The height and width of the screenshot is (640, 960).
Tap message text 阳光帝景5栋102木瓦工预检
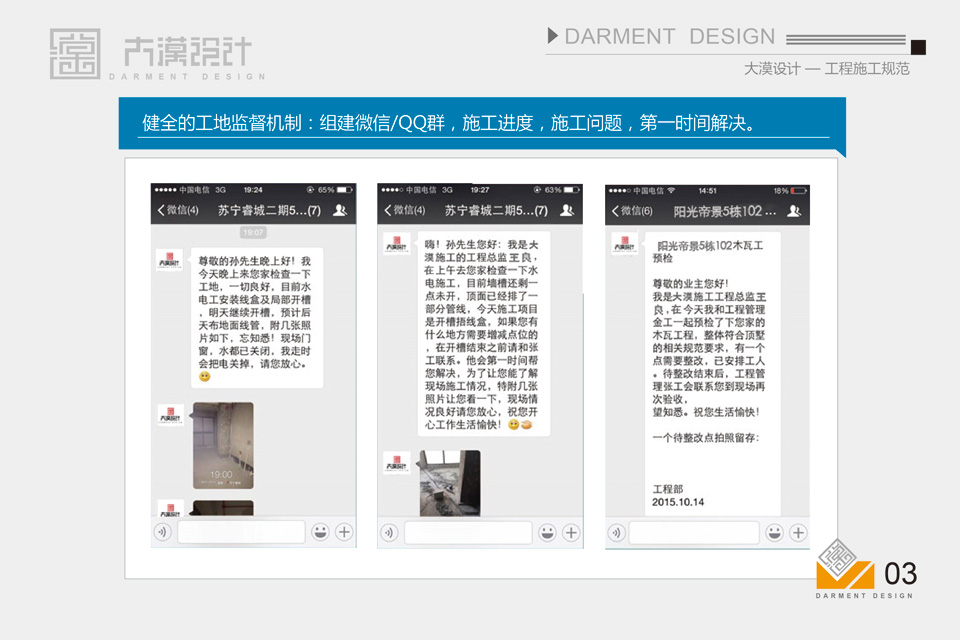point(708,251)
